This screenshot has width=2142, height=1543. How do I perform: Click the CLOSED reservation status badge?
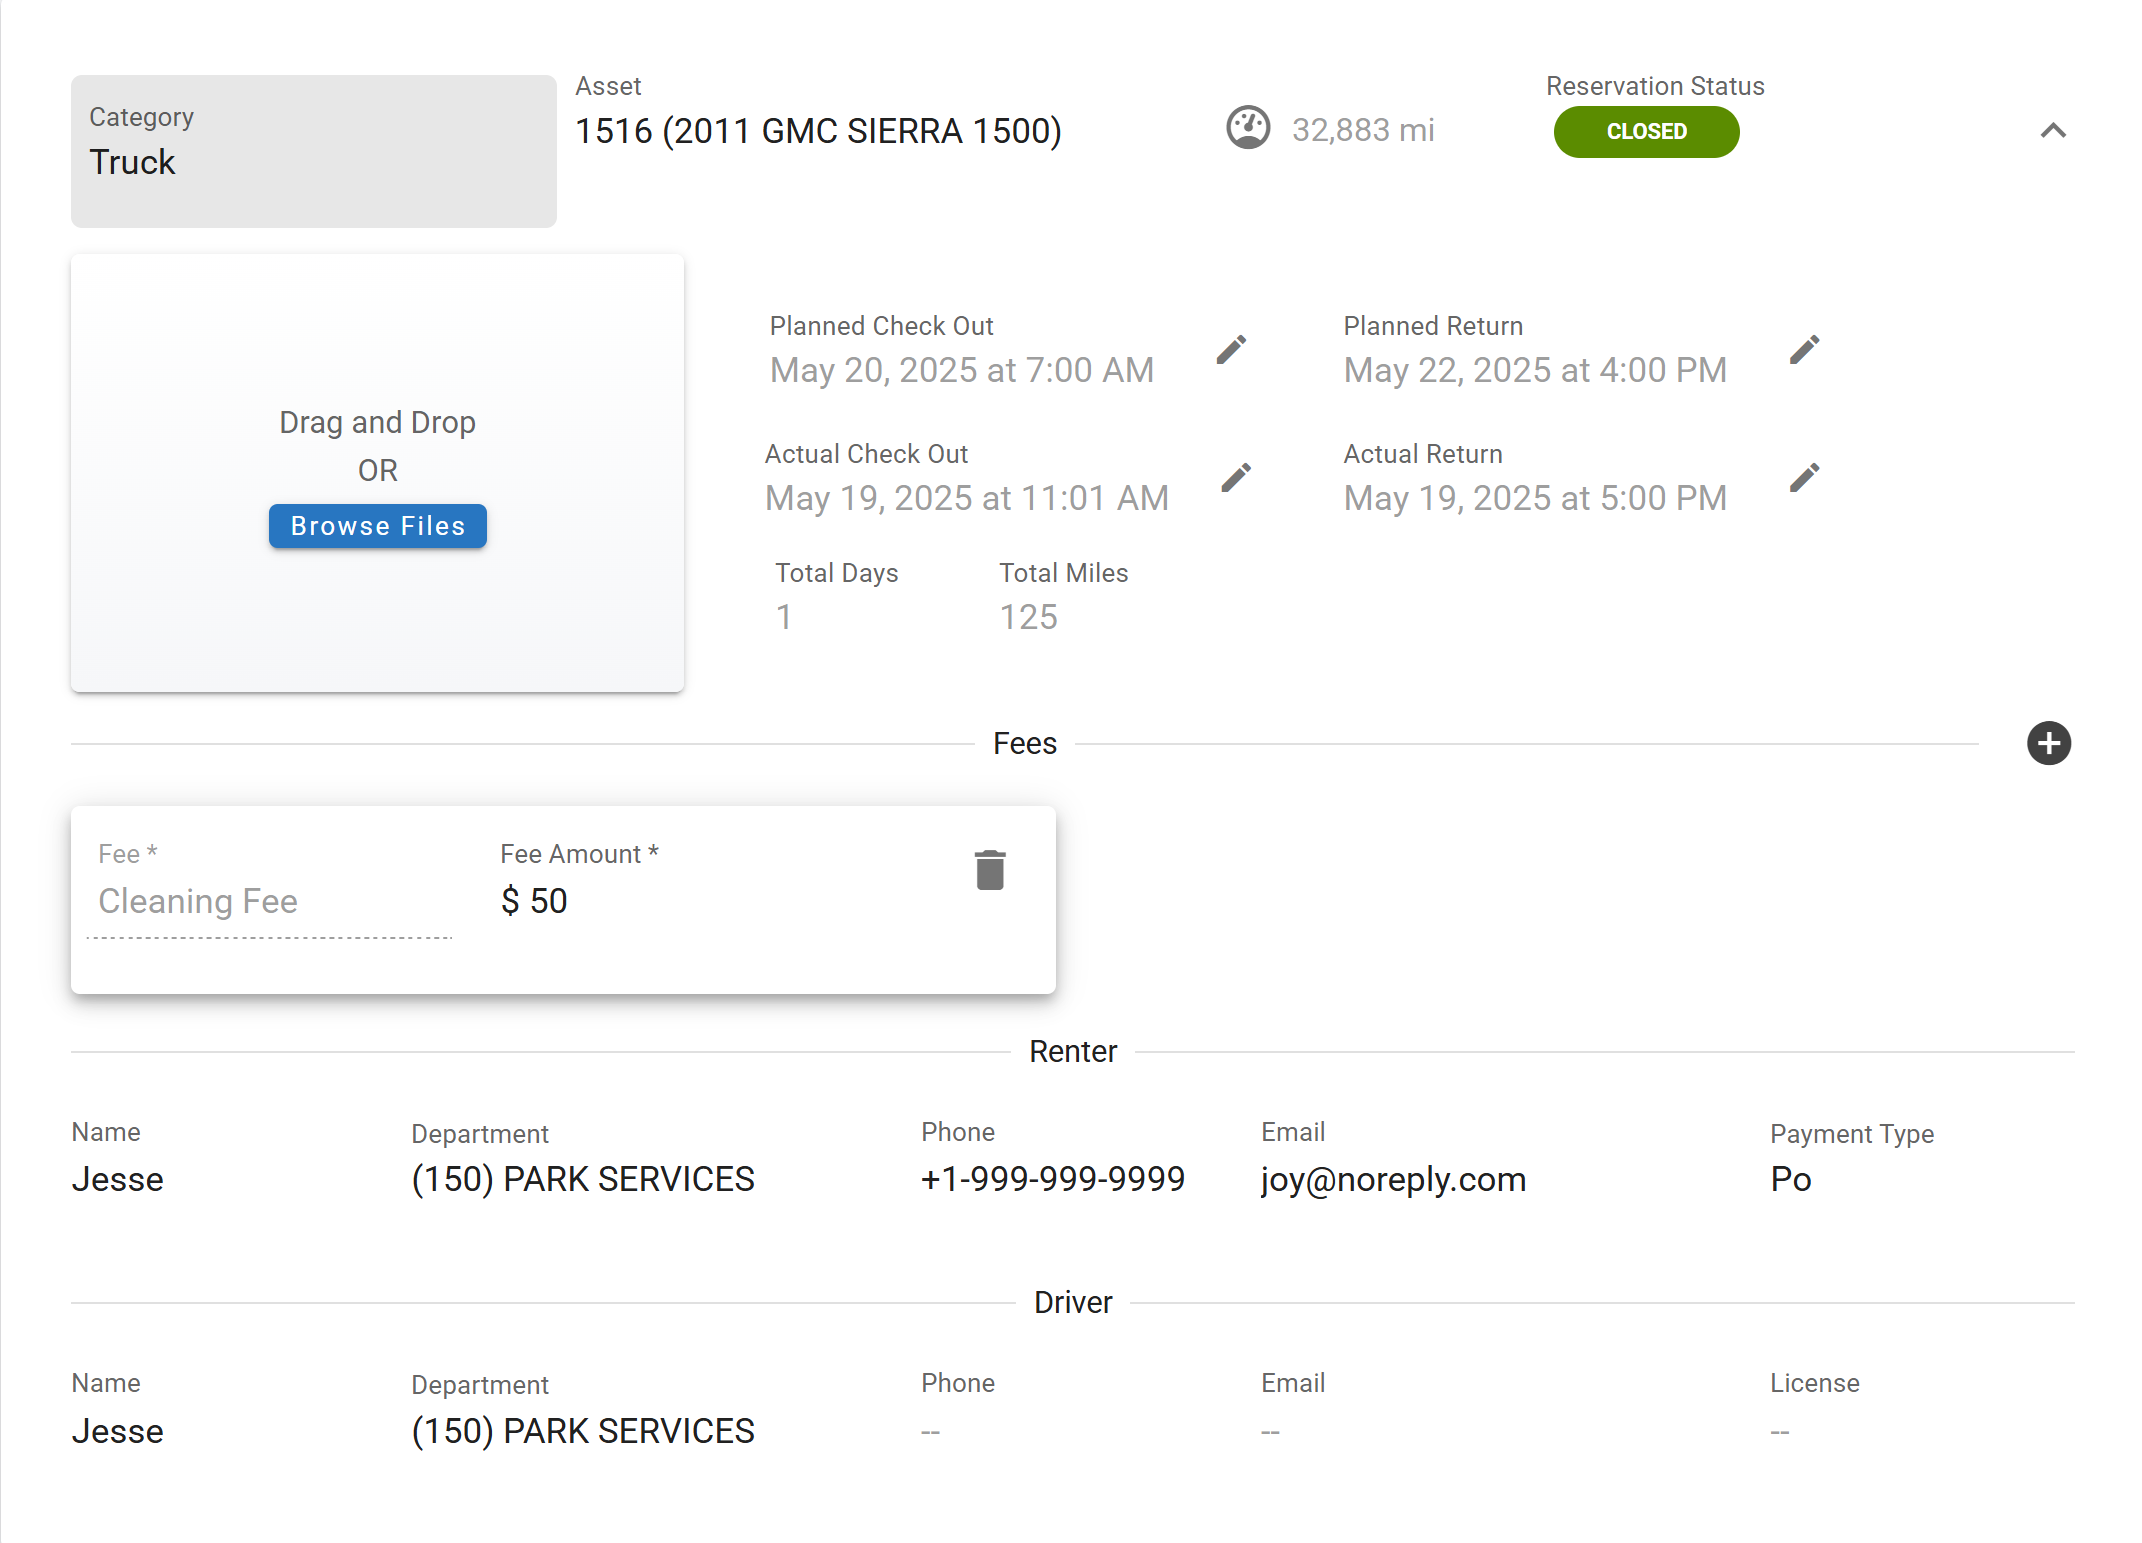click(x=1645, y=132)
